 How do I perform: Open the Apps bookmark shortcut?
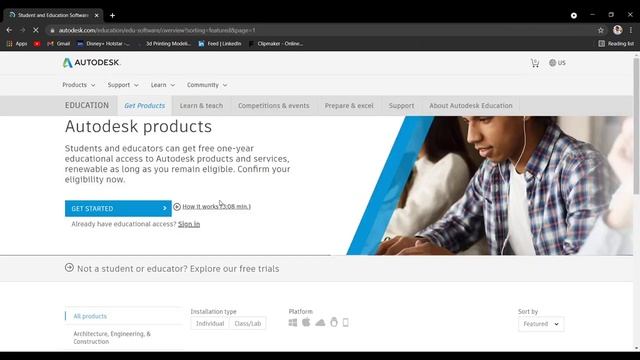point(17,44)
